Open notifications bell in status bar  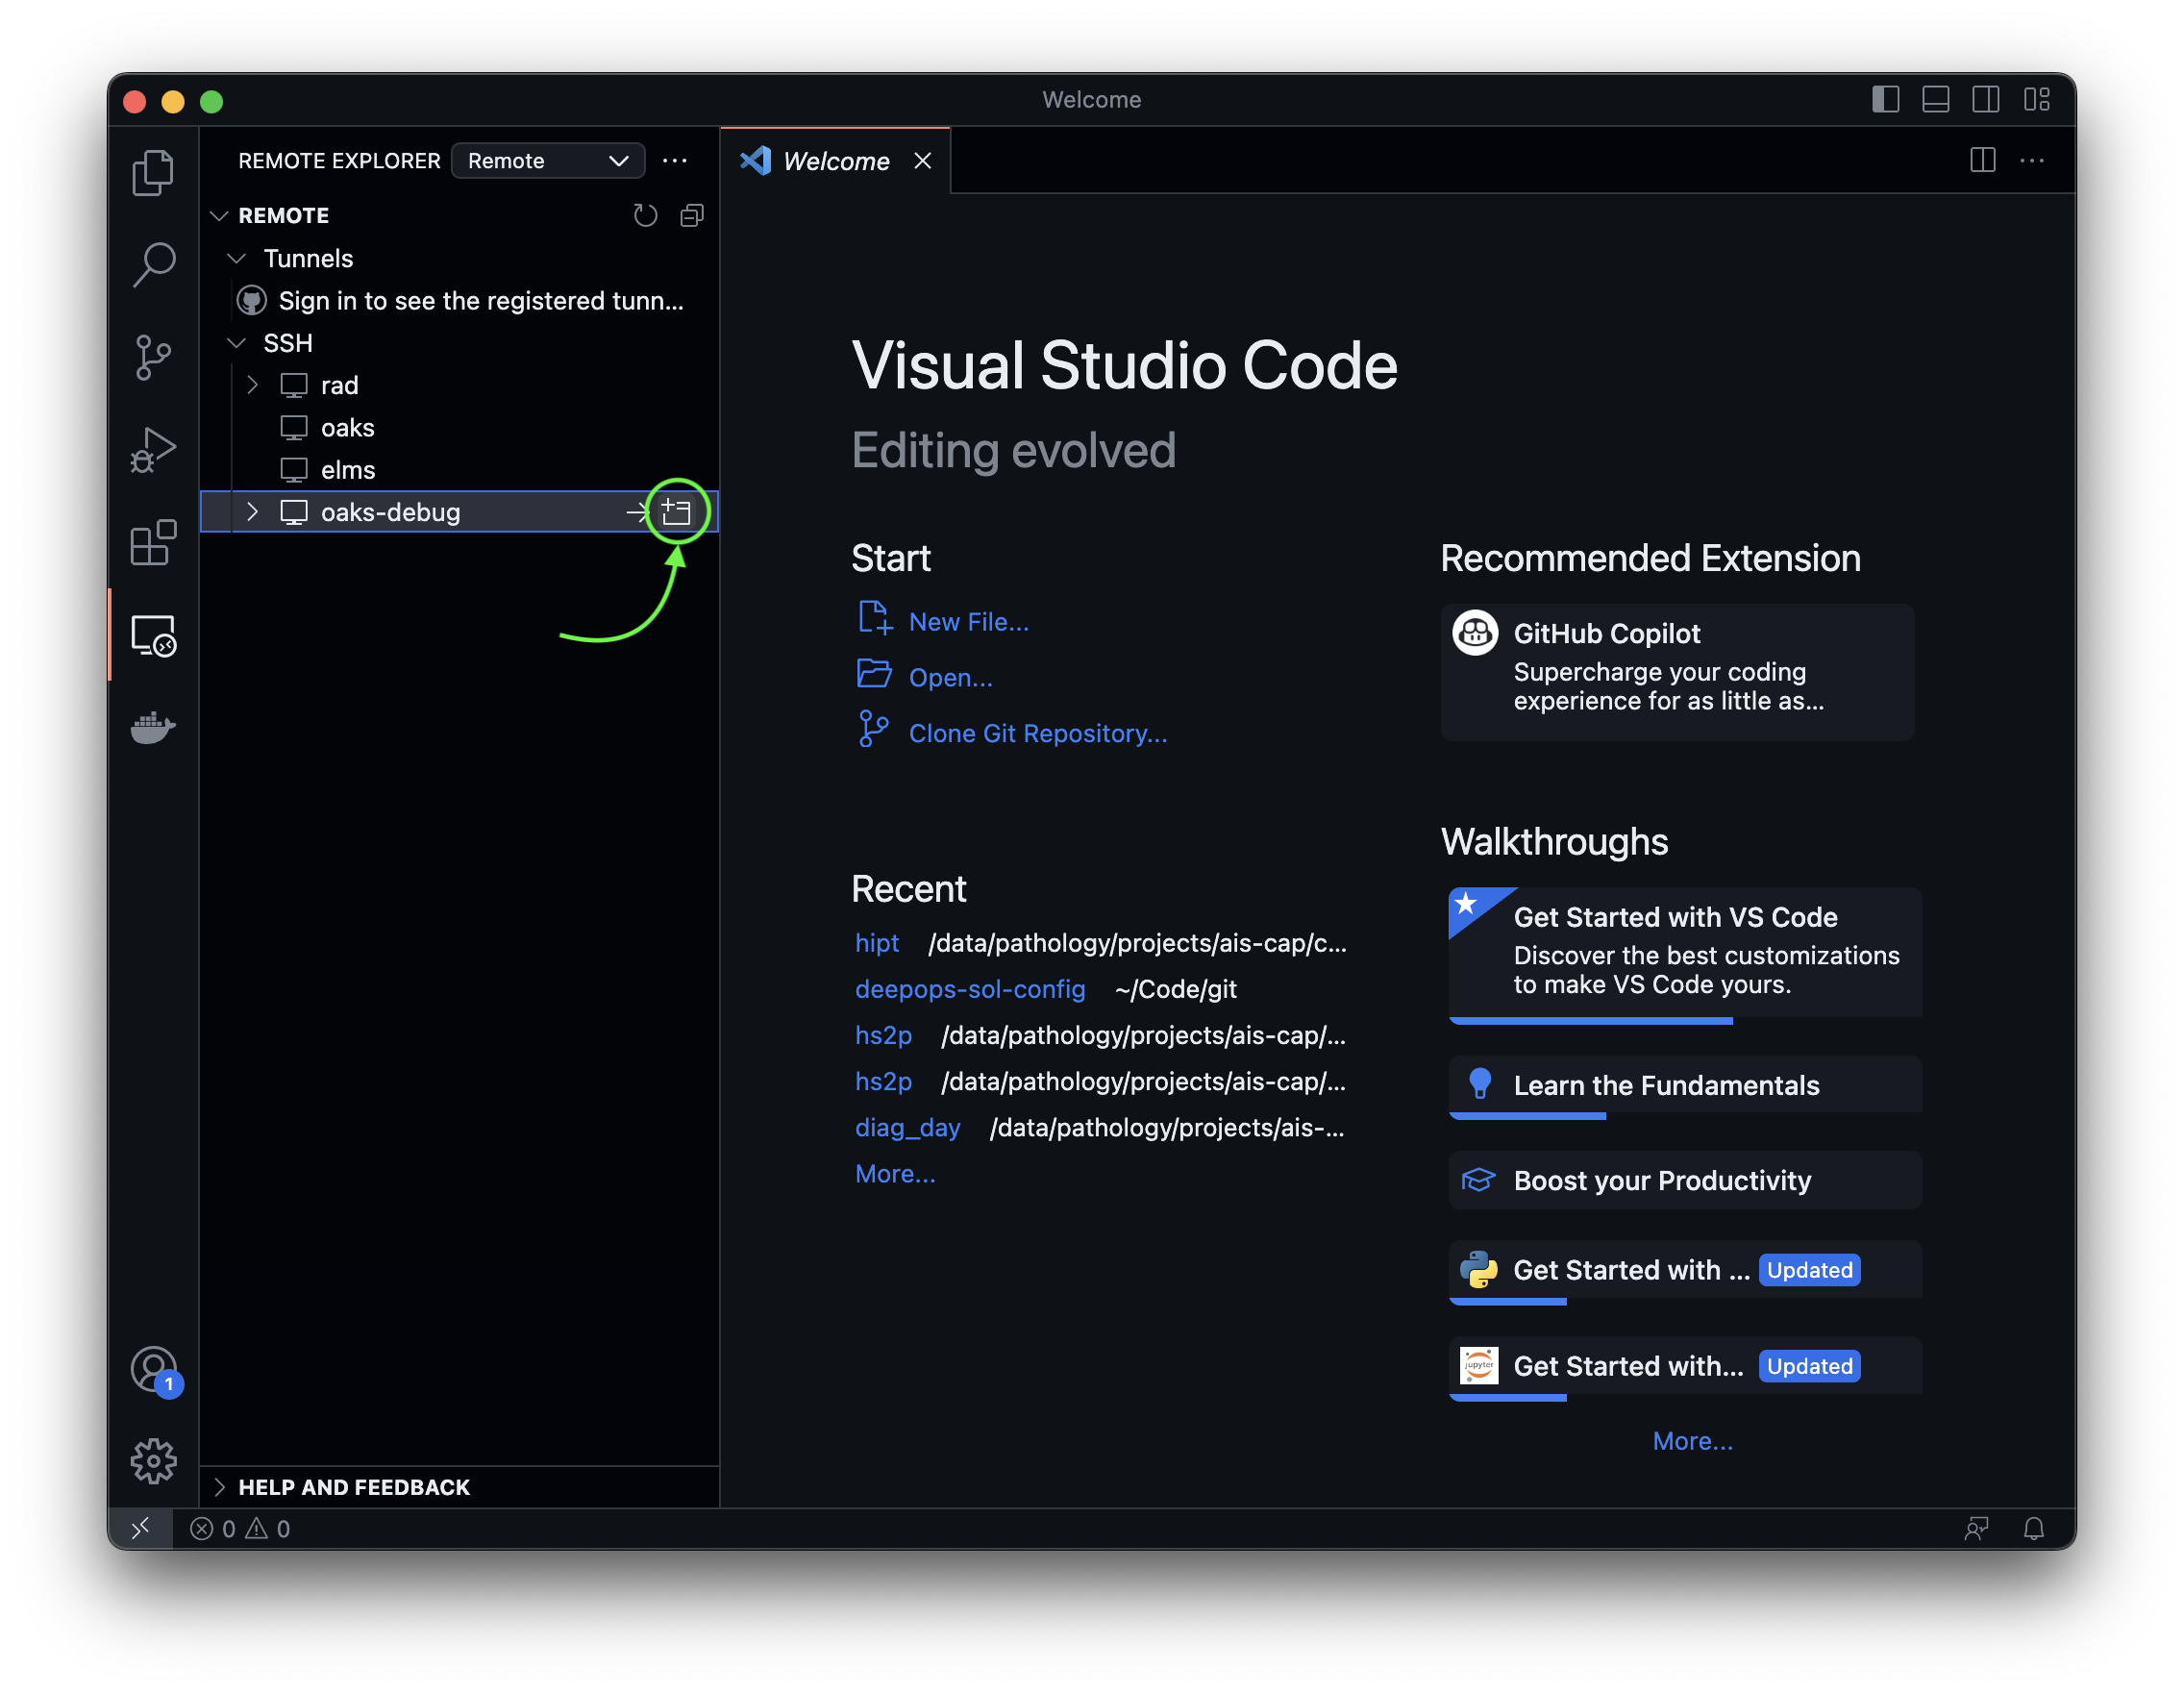[x=2033, y=1528]
